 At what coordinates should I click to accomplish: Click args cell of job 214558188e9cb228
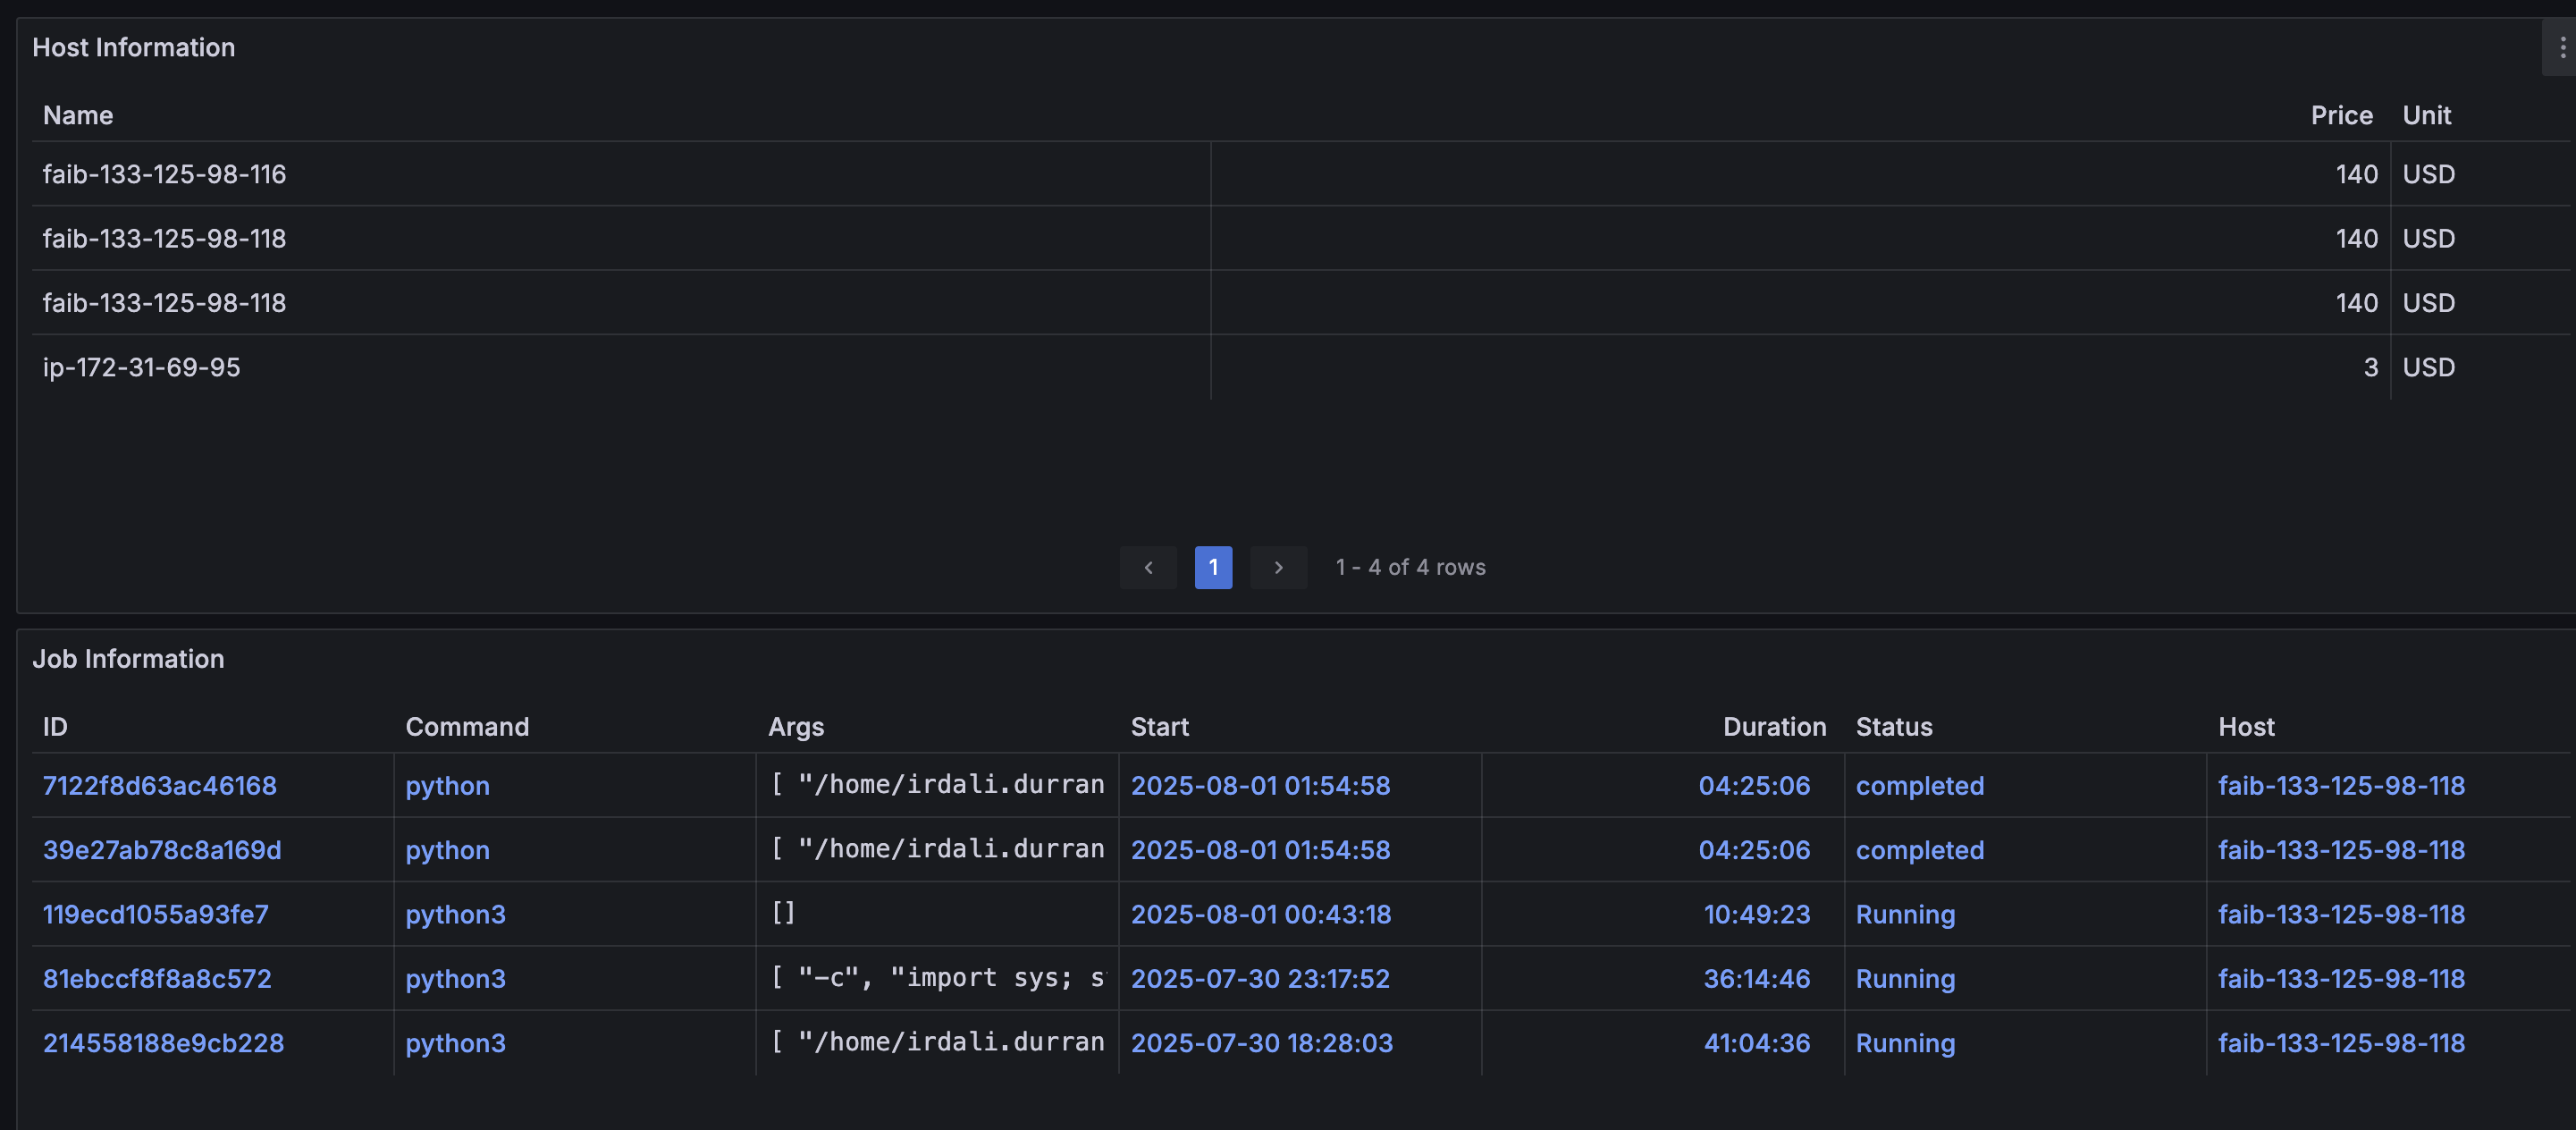click(937, 1042)
